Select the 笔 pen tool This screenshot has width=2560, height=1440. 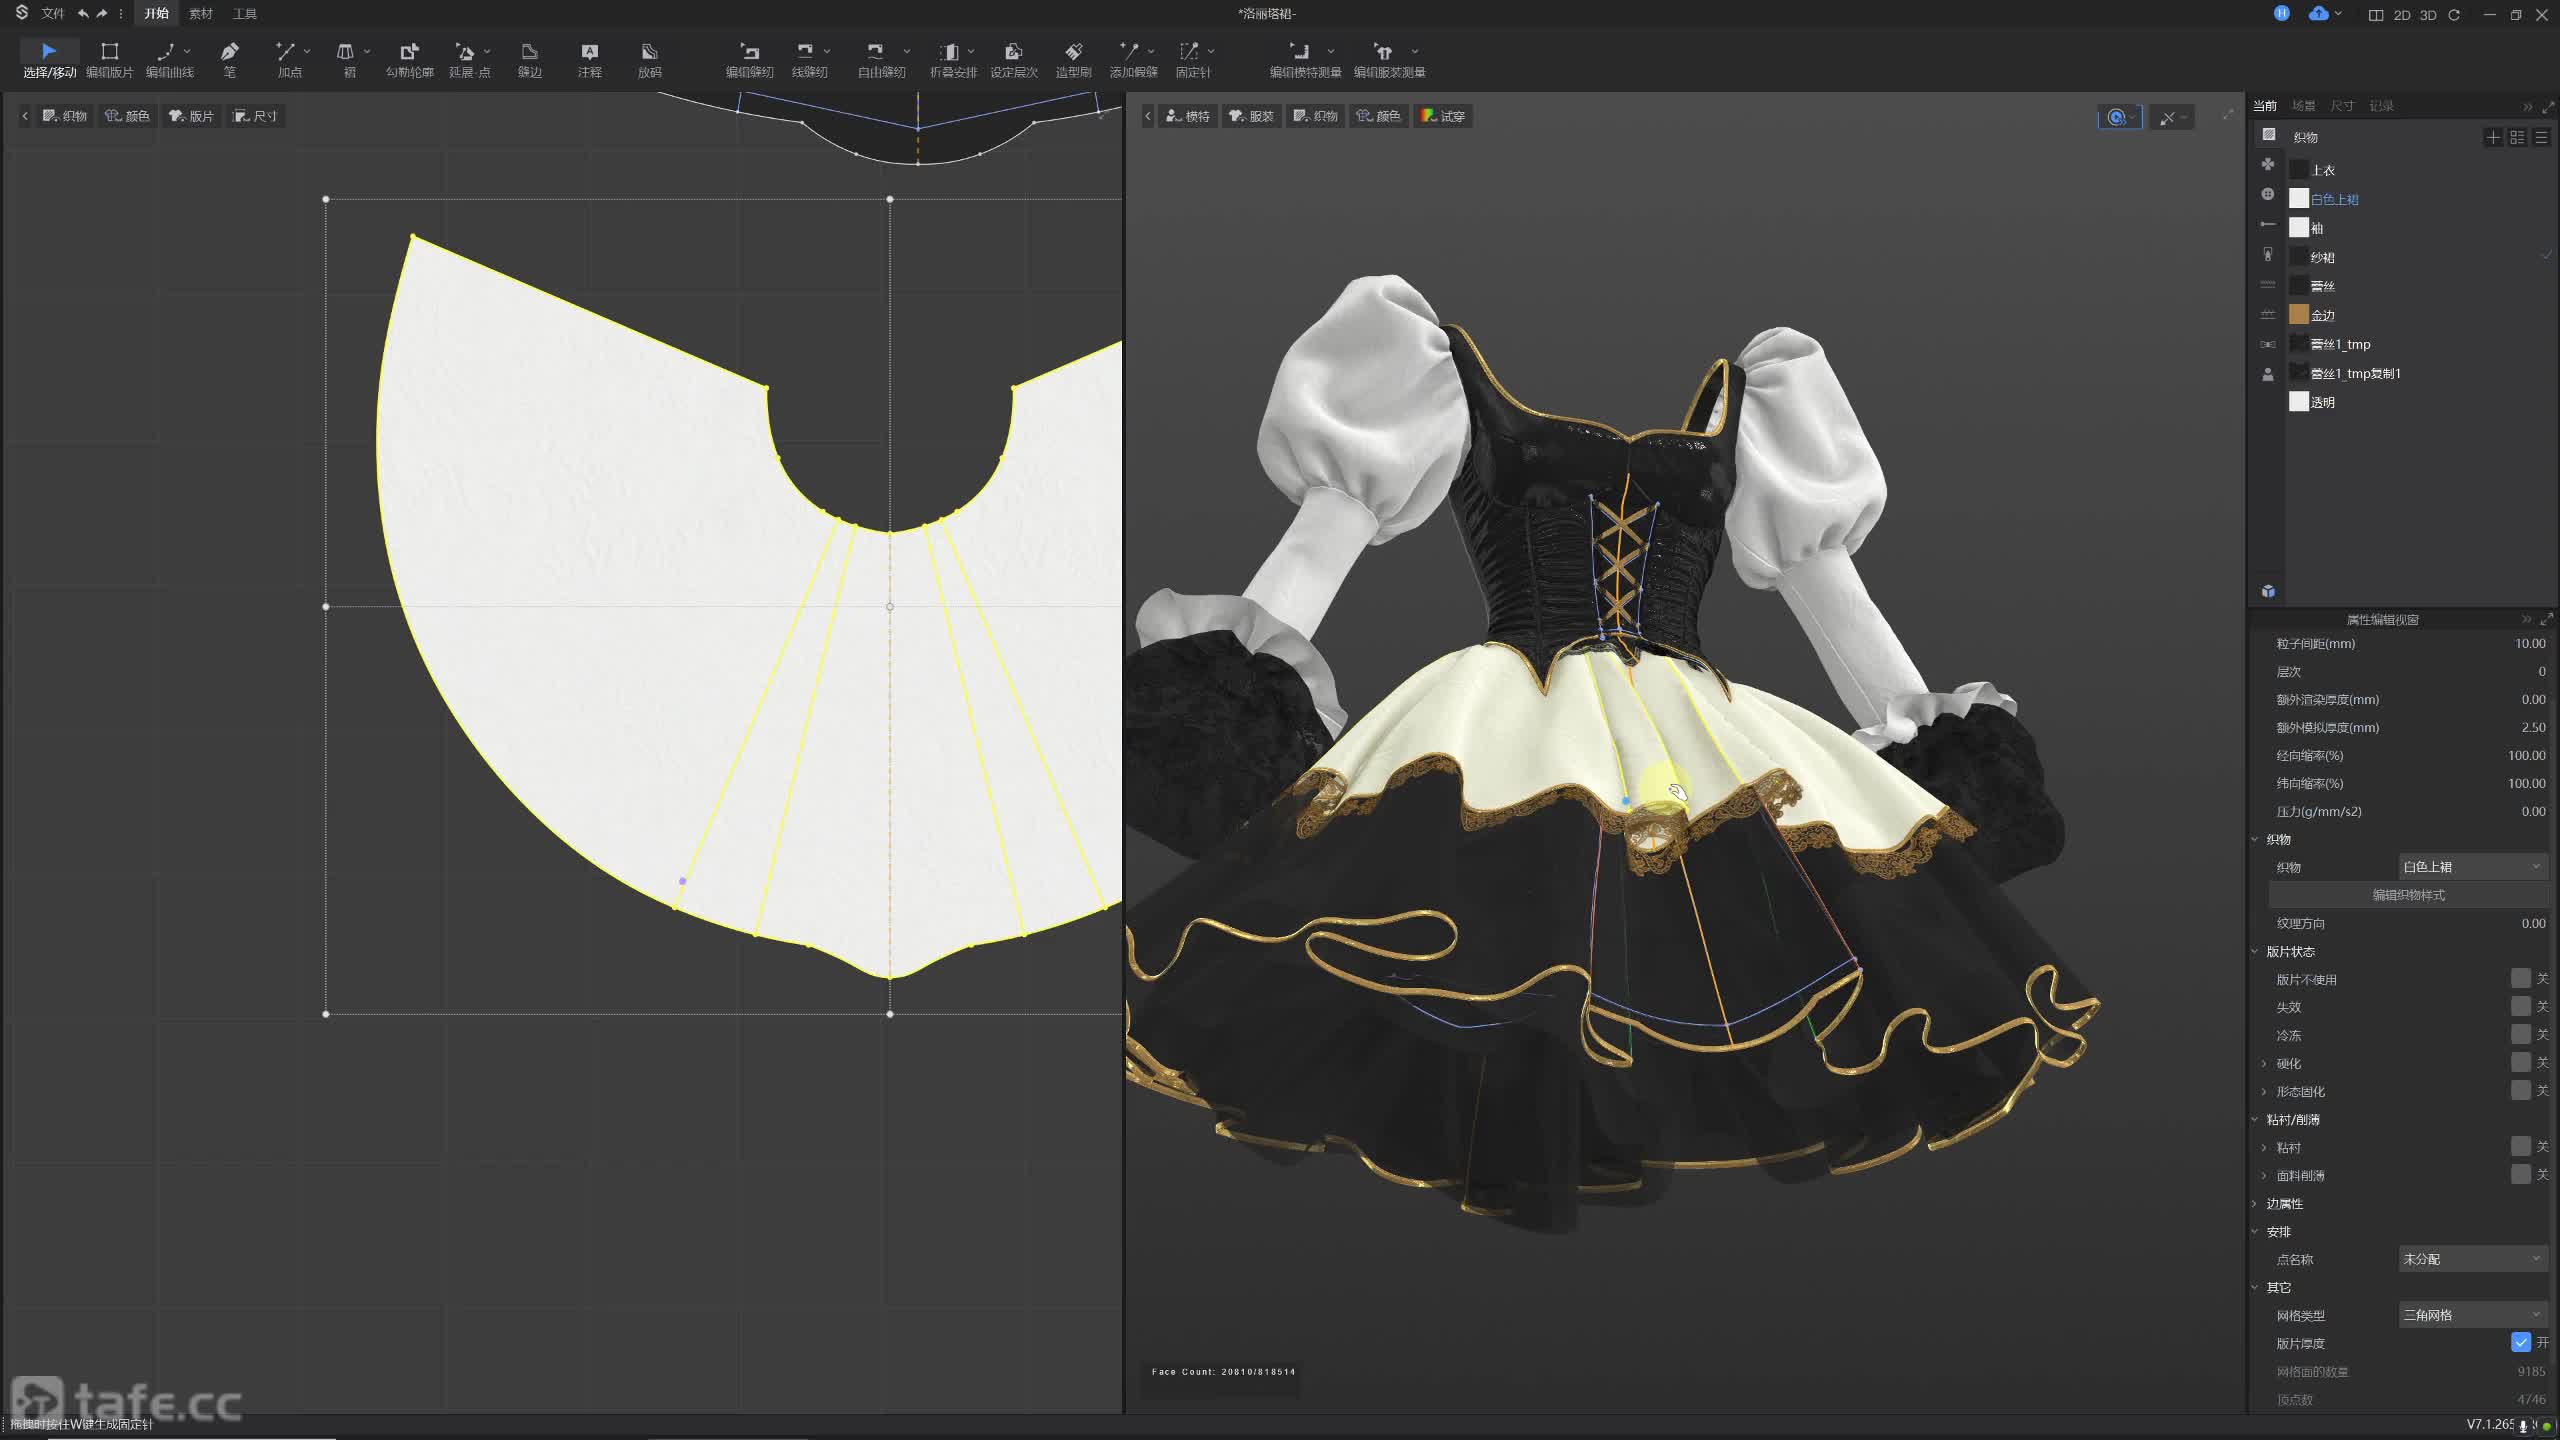pyautogui.click(x=229, y=59)
